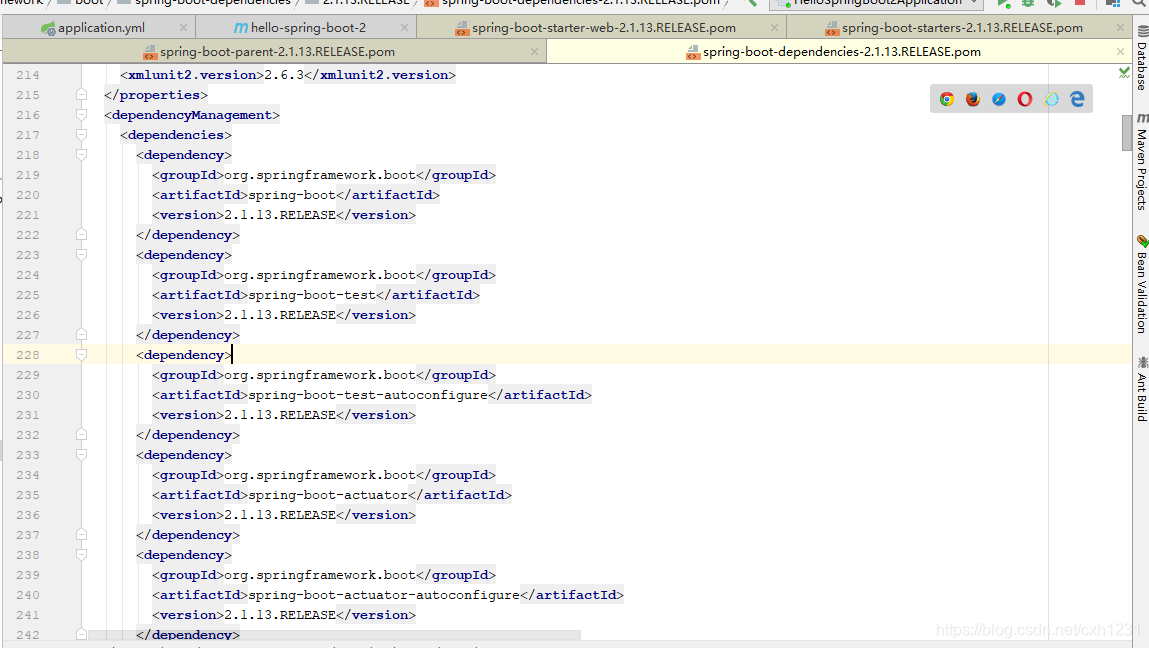The width and height of the screenshot is (1149, 648).
Task: Click line number 241 in gutter
Action: pyautogui.click(x=28, y=615)
